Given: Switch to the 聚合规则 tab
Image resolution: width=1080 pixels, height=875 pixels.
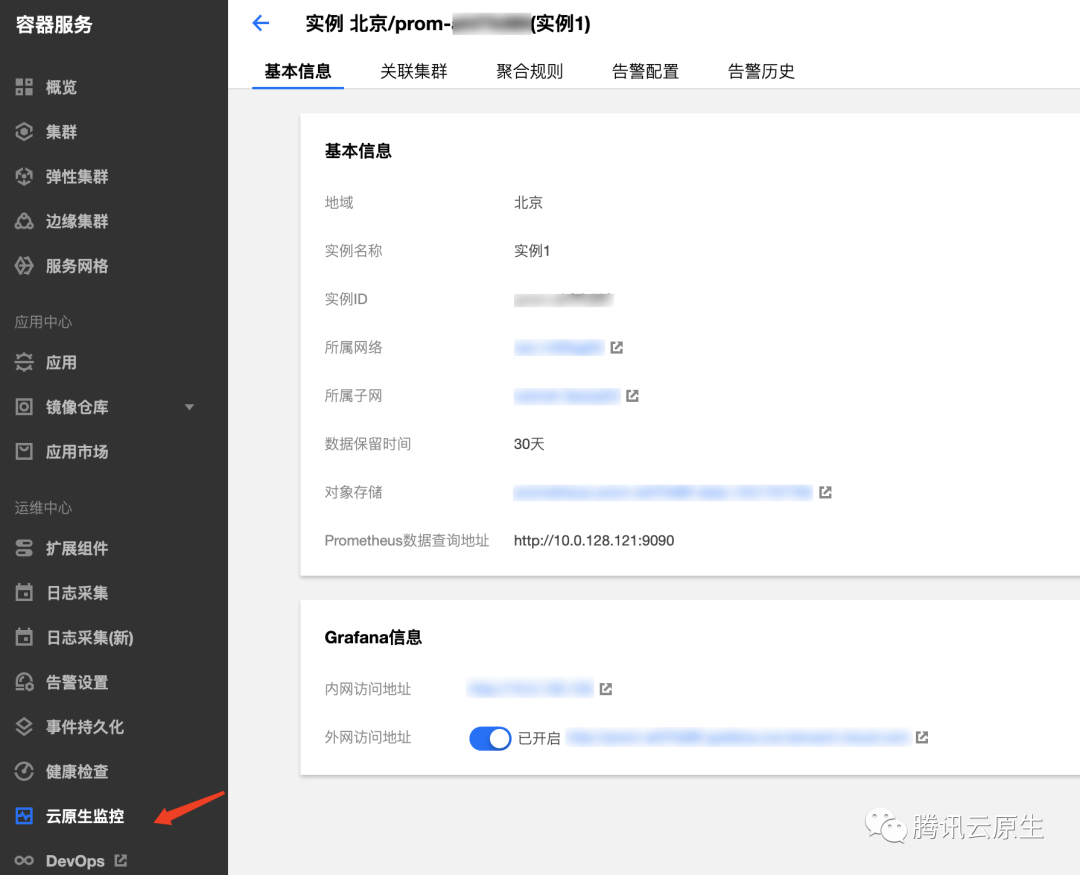Looking at the screenshot, I should [x=529, y=71].
